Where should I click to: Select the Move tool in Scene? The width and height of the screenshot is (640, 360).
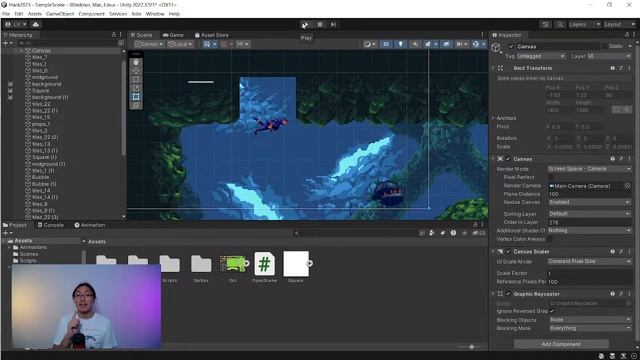click(x=136, y=71)
